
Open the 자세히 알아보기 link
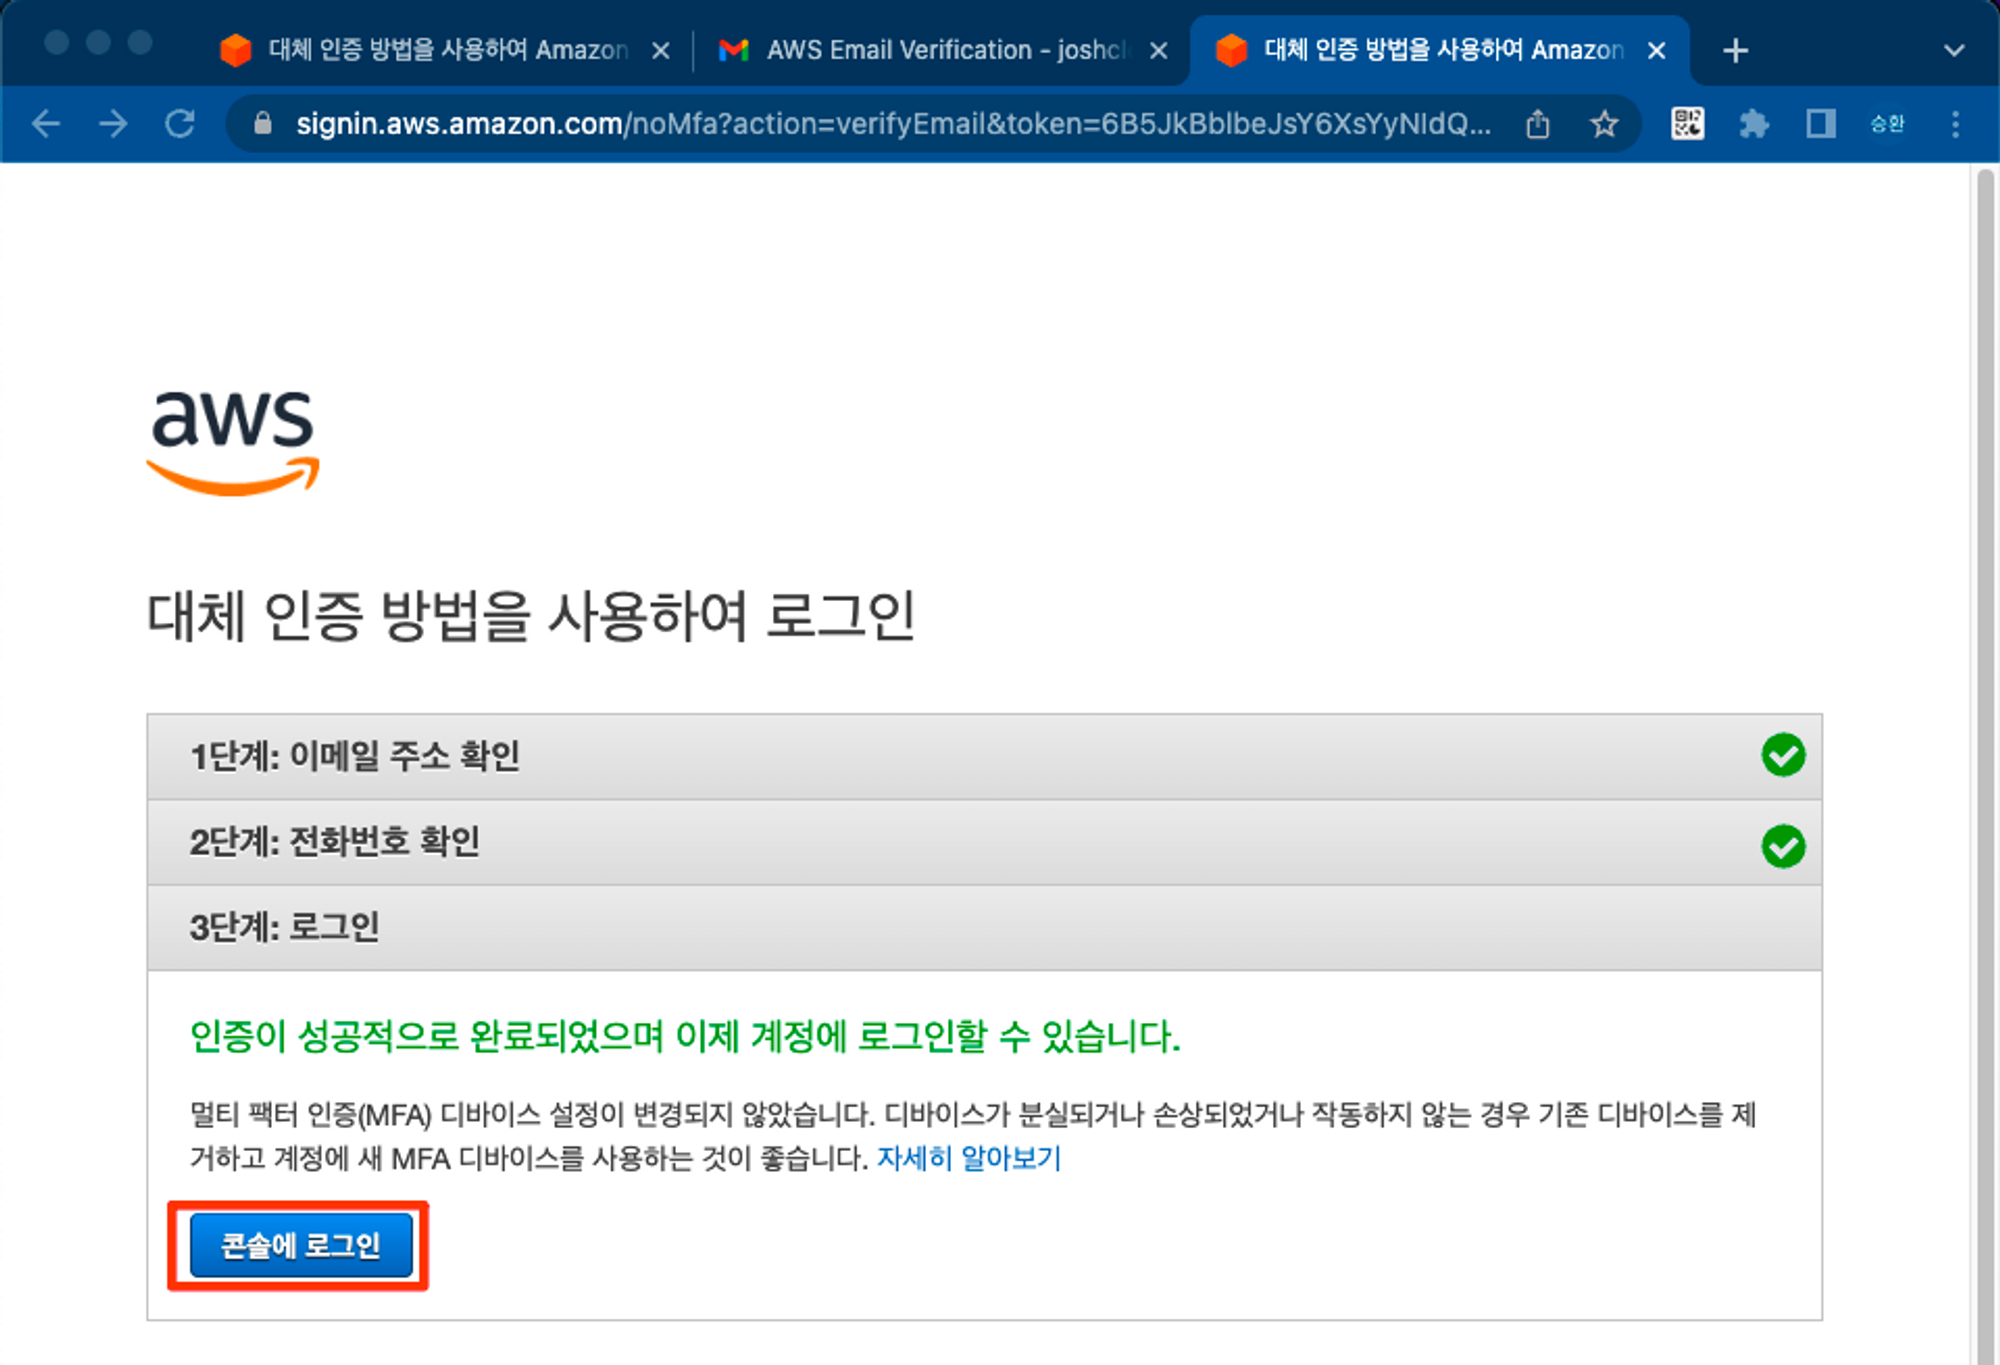968,1158
